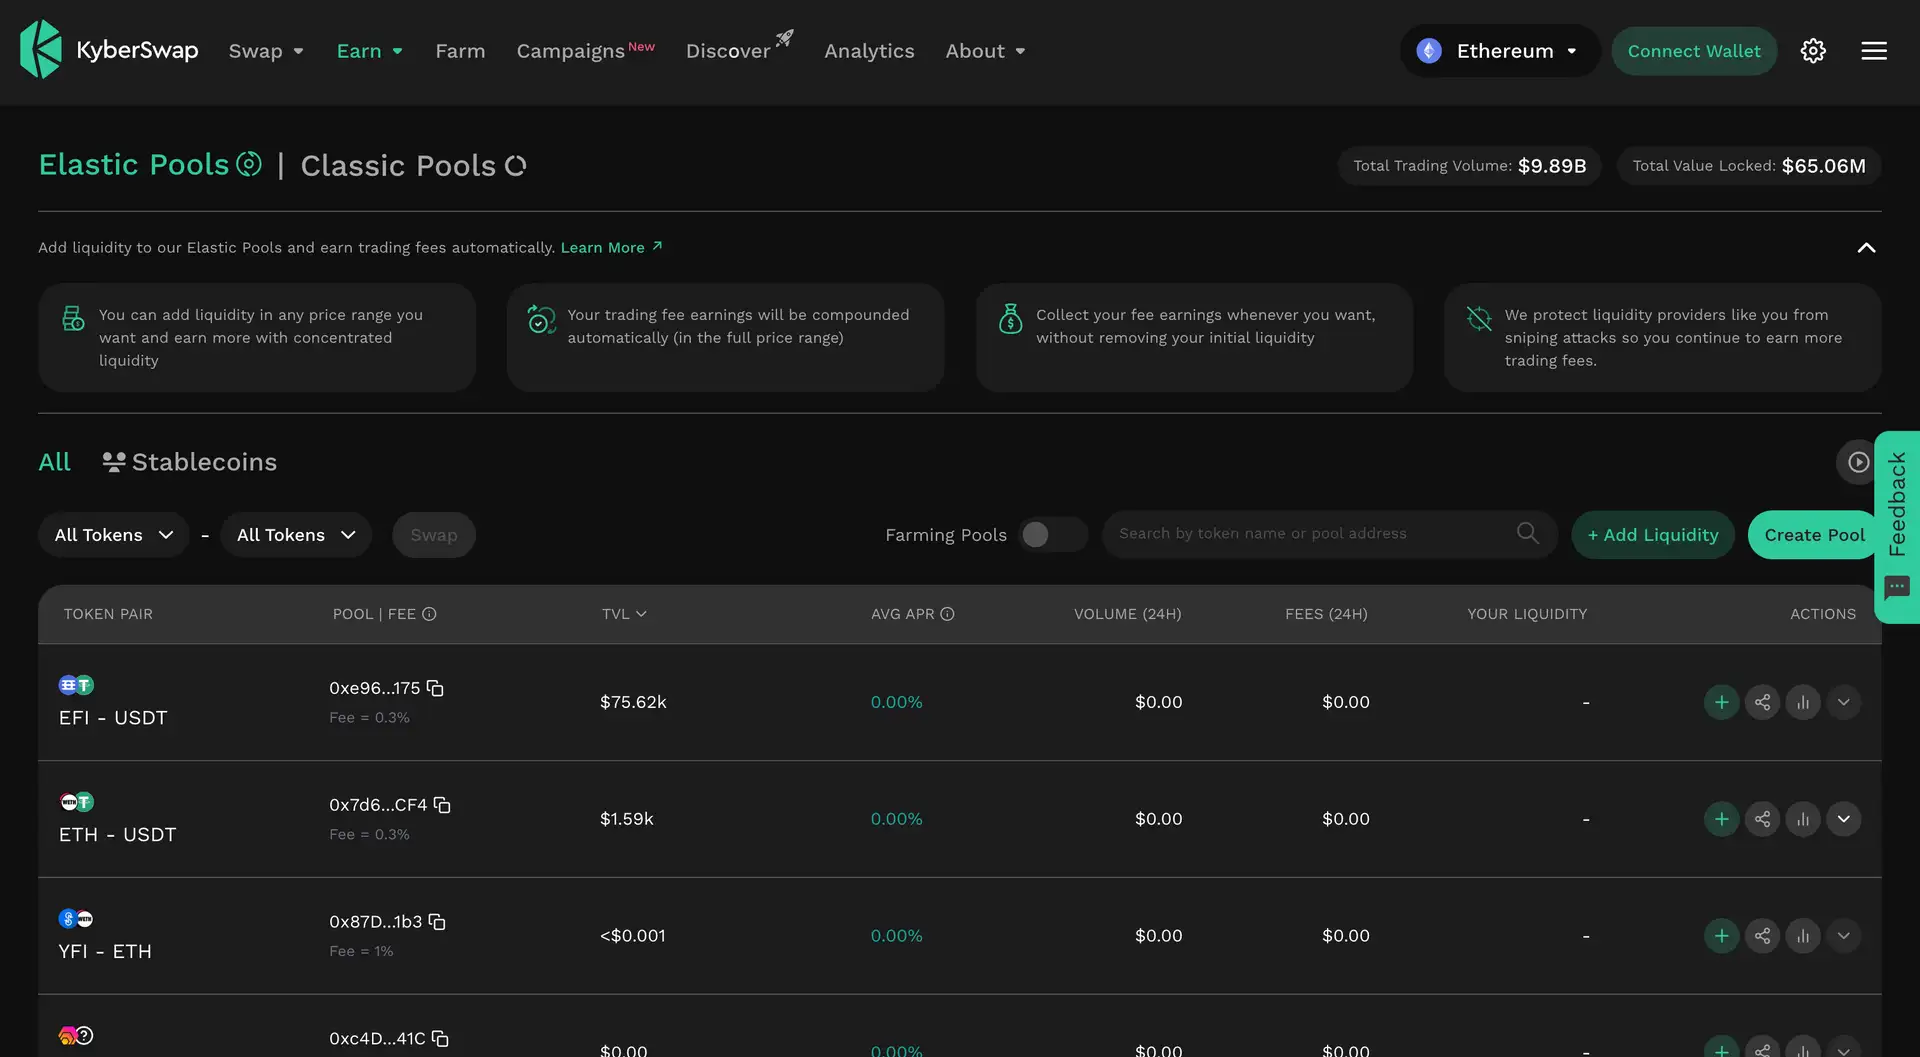Click the plus icon for YFI - ETH pool
The width and height of the screenshot is (1920, 1057).
(x=1721, y=936)
